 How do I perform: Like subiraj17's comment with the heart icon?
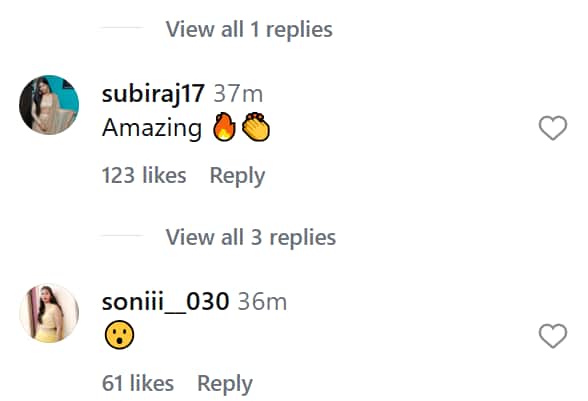pos(553,128)
